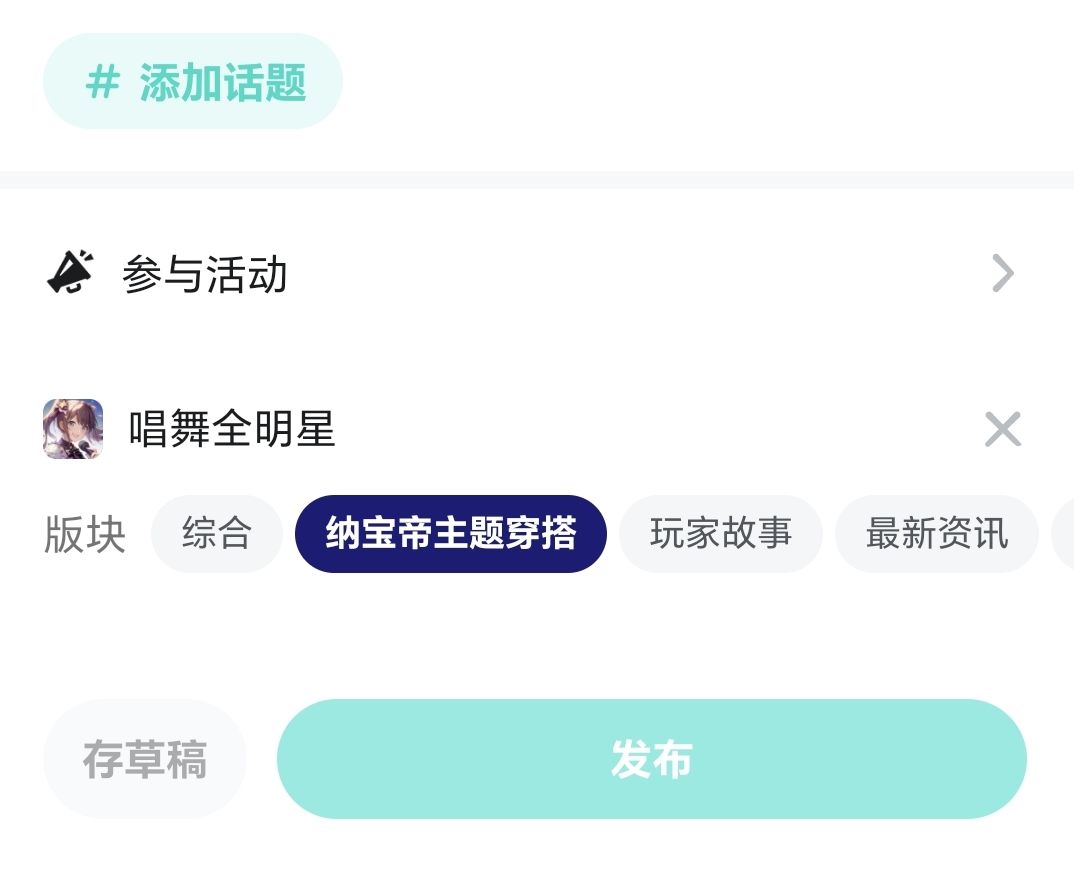Viewport: 1074px width, 878px height.
Task: Select the 唱舞全明星 game name
Action: (232, 430)
